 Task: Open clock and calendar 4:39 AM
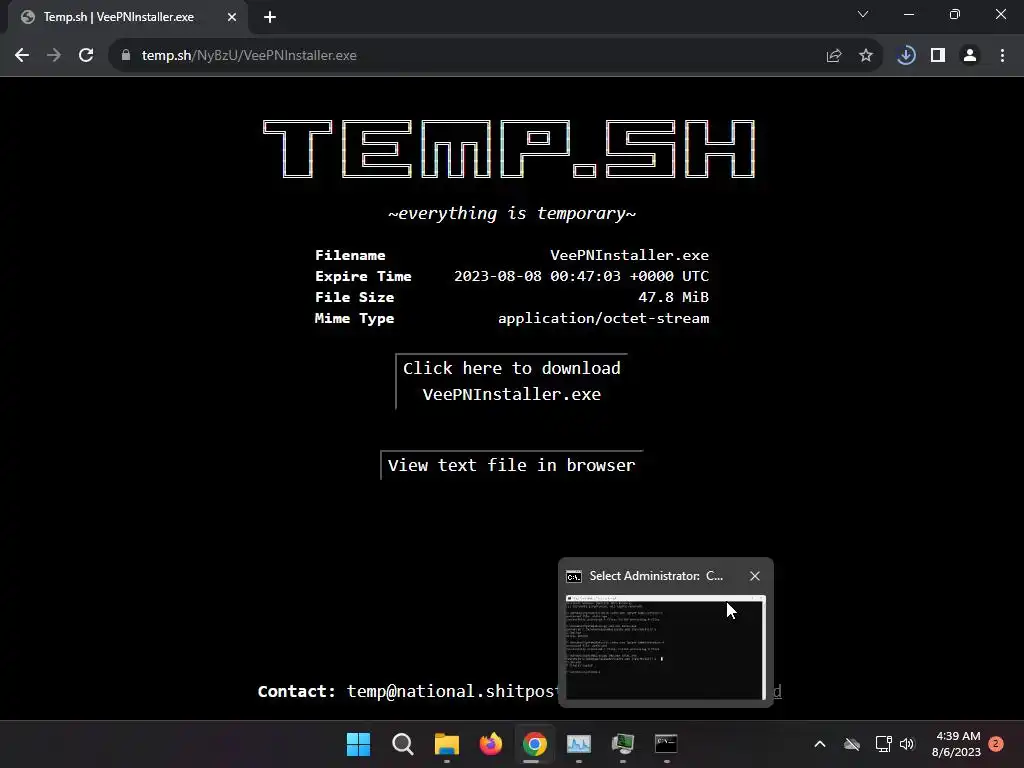point(957,744)
